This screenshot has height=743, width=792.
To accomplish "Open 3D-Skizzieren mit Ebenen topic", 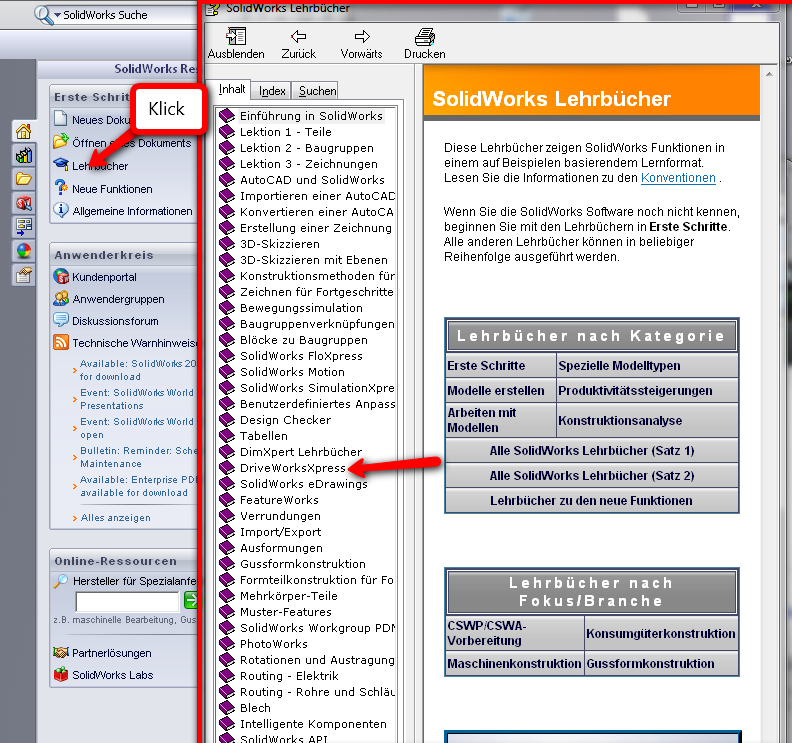I will (314, 260).
